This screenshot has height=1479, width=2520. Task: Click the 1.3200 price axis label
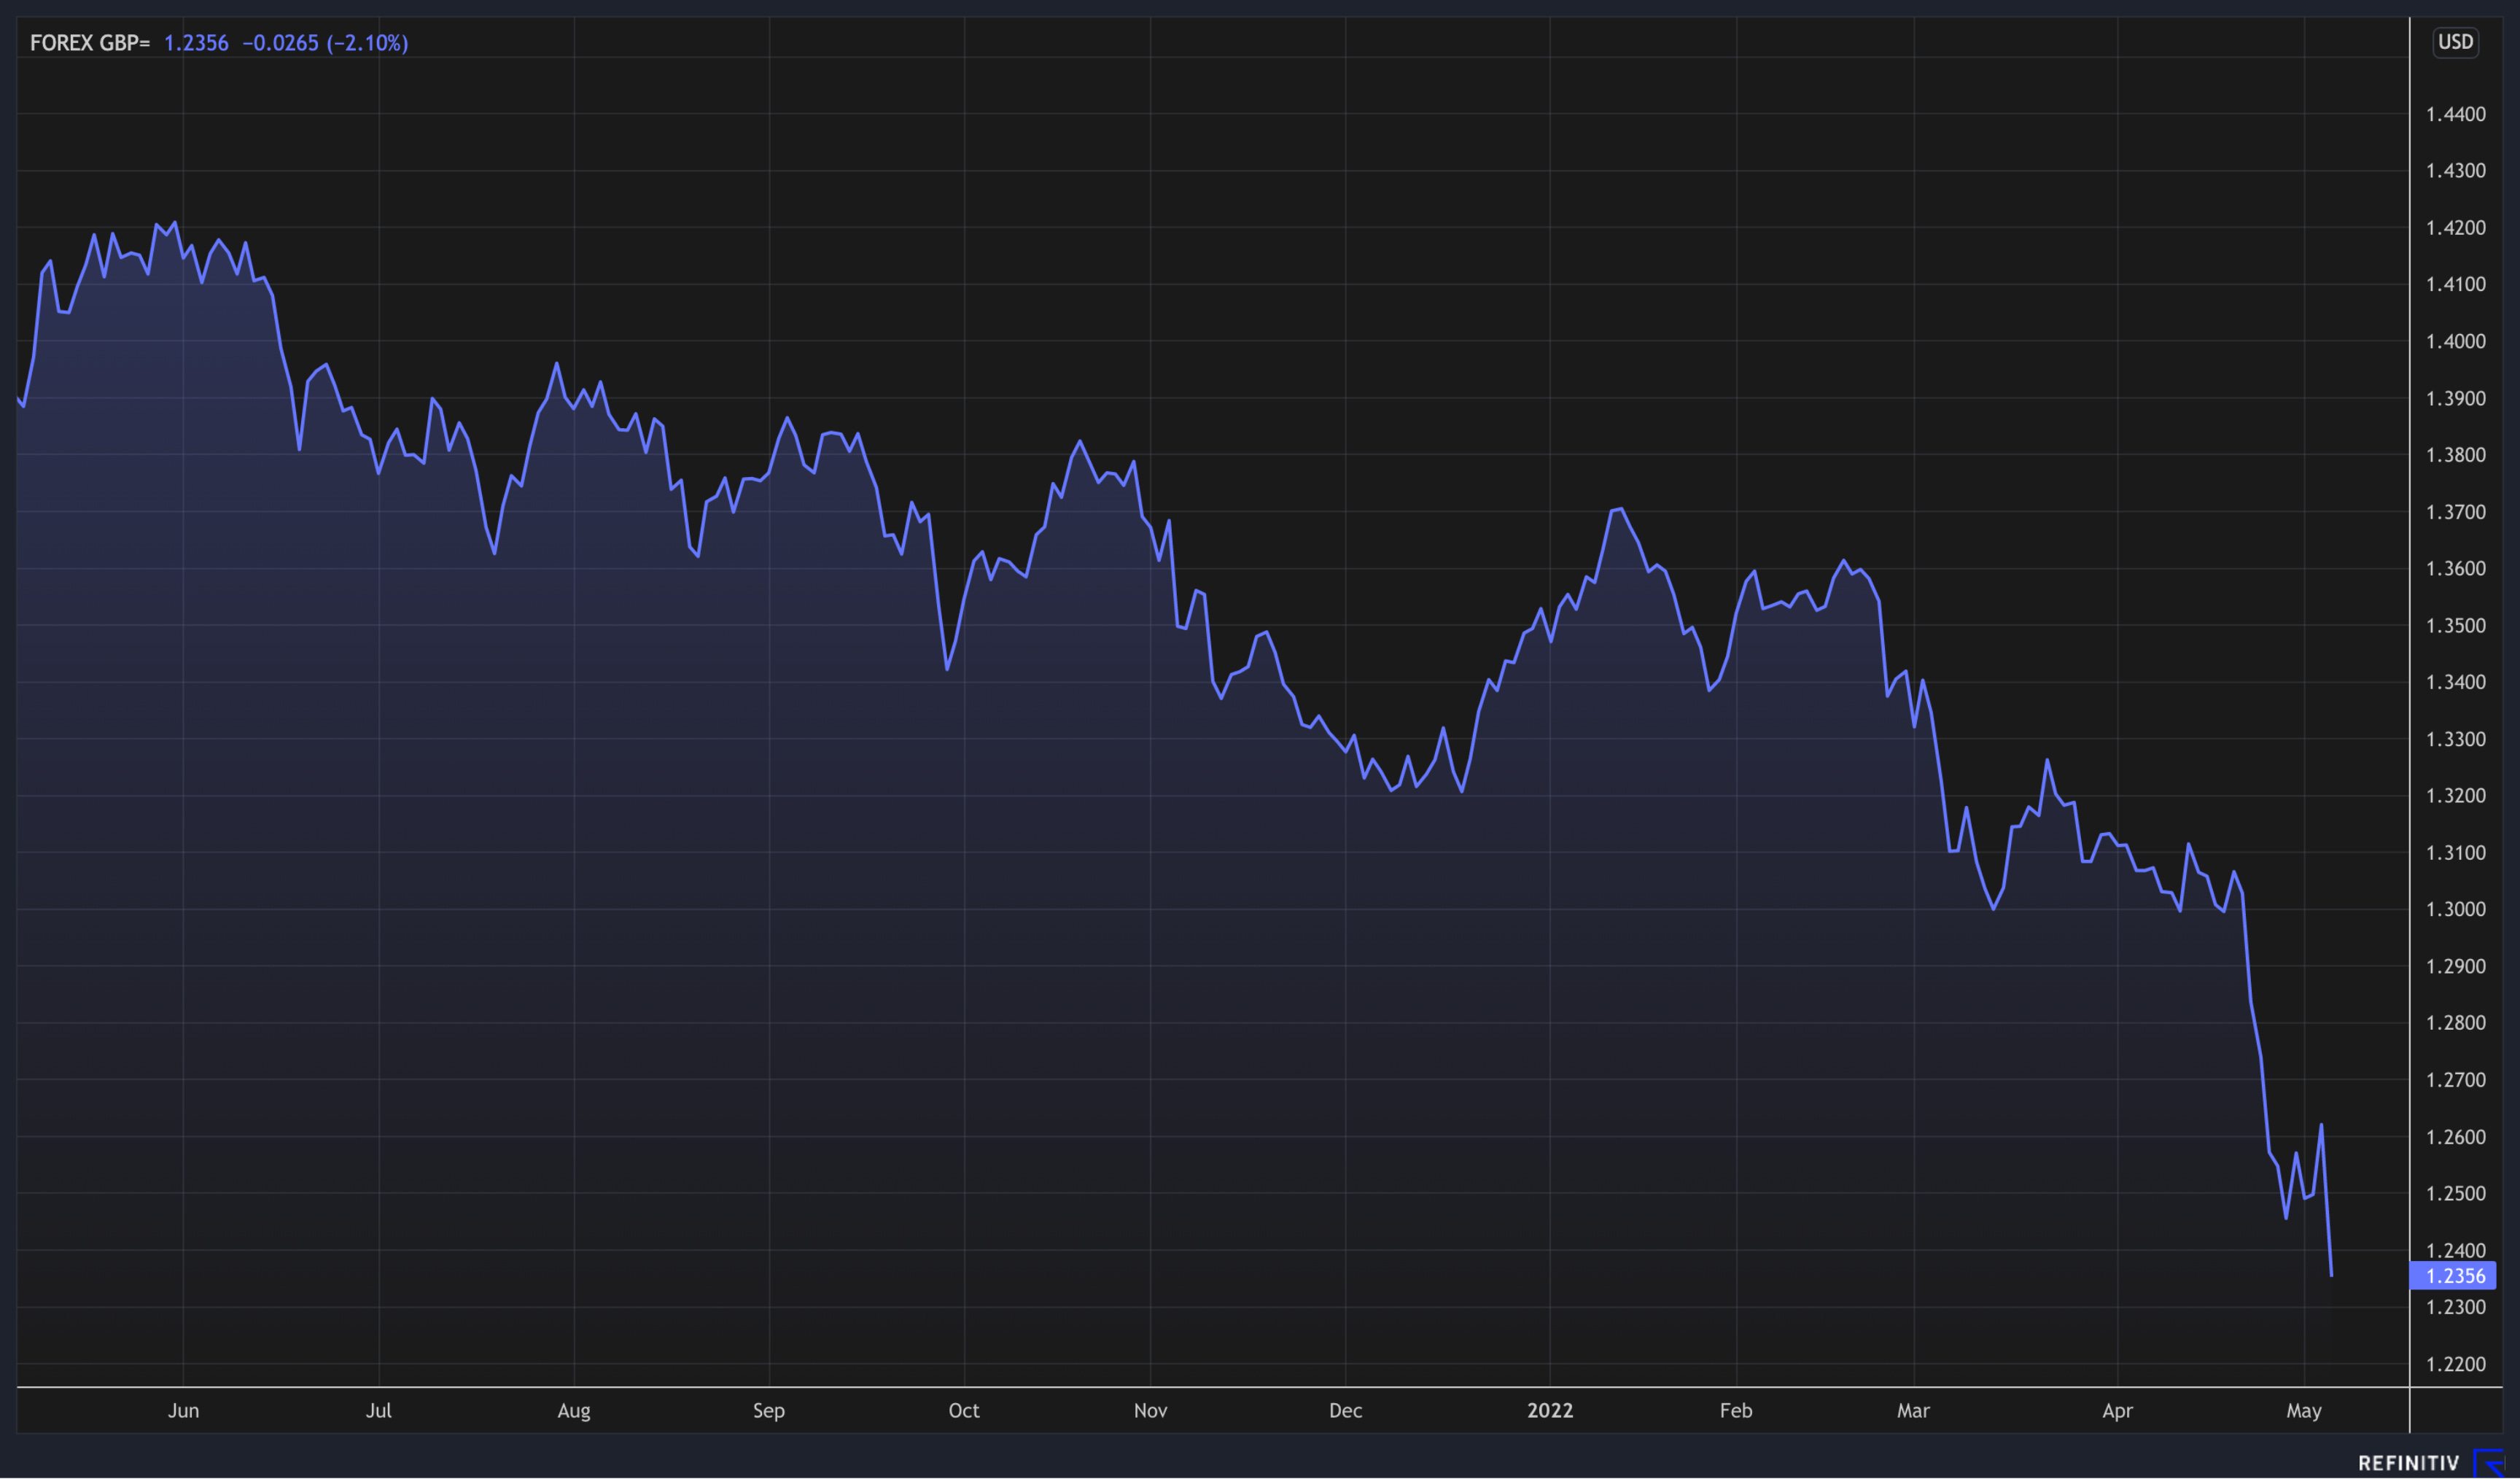tap(2456, 796)
